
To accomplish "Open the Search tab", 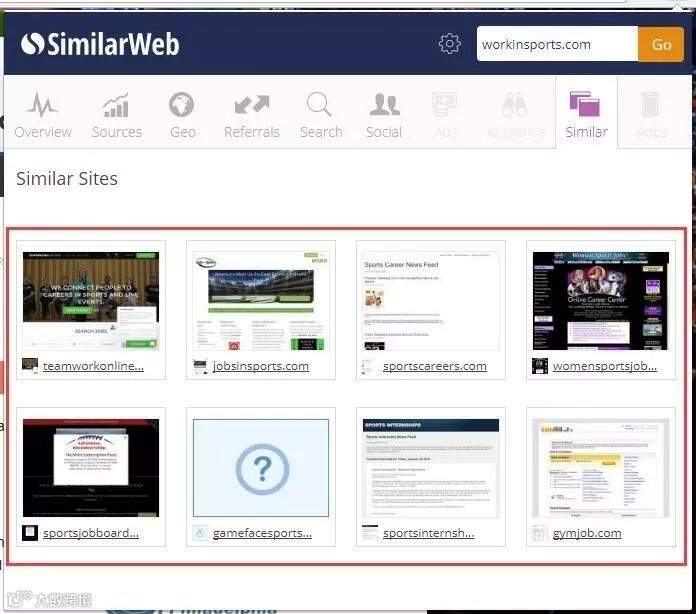I will click(x=321, y=115).
